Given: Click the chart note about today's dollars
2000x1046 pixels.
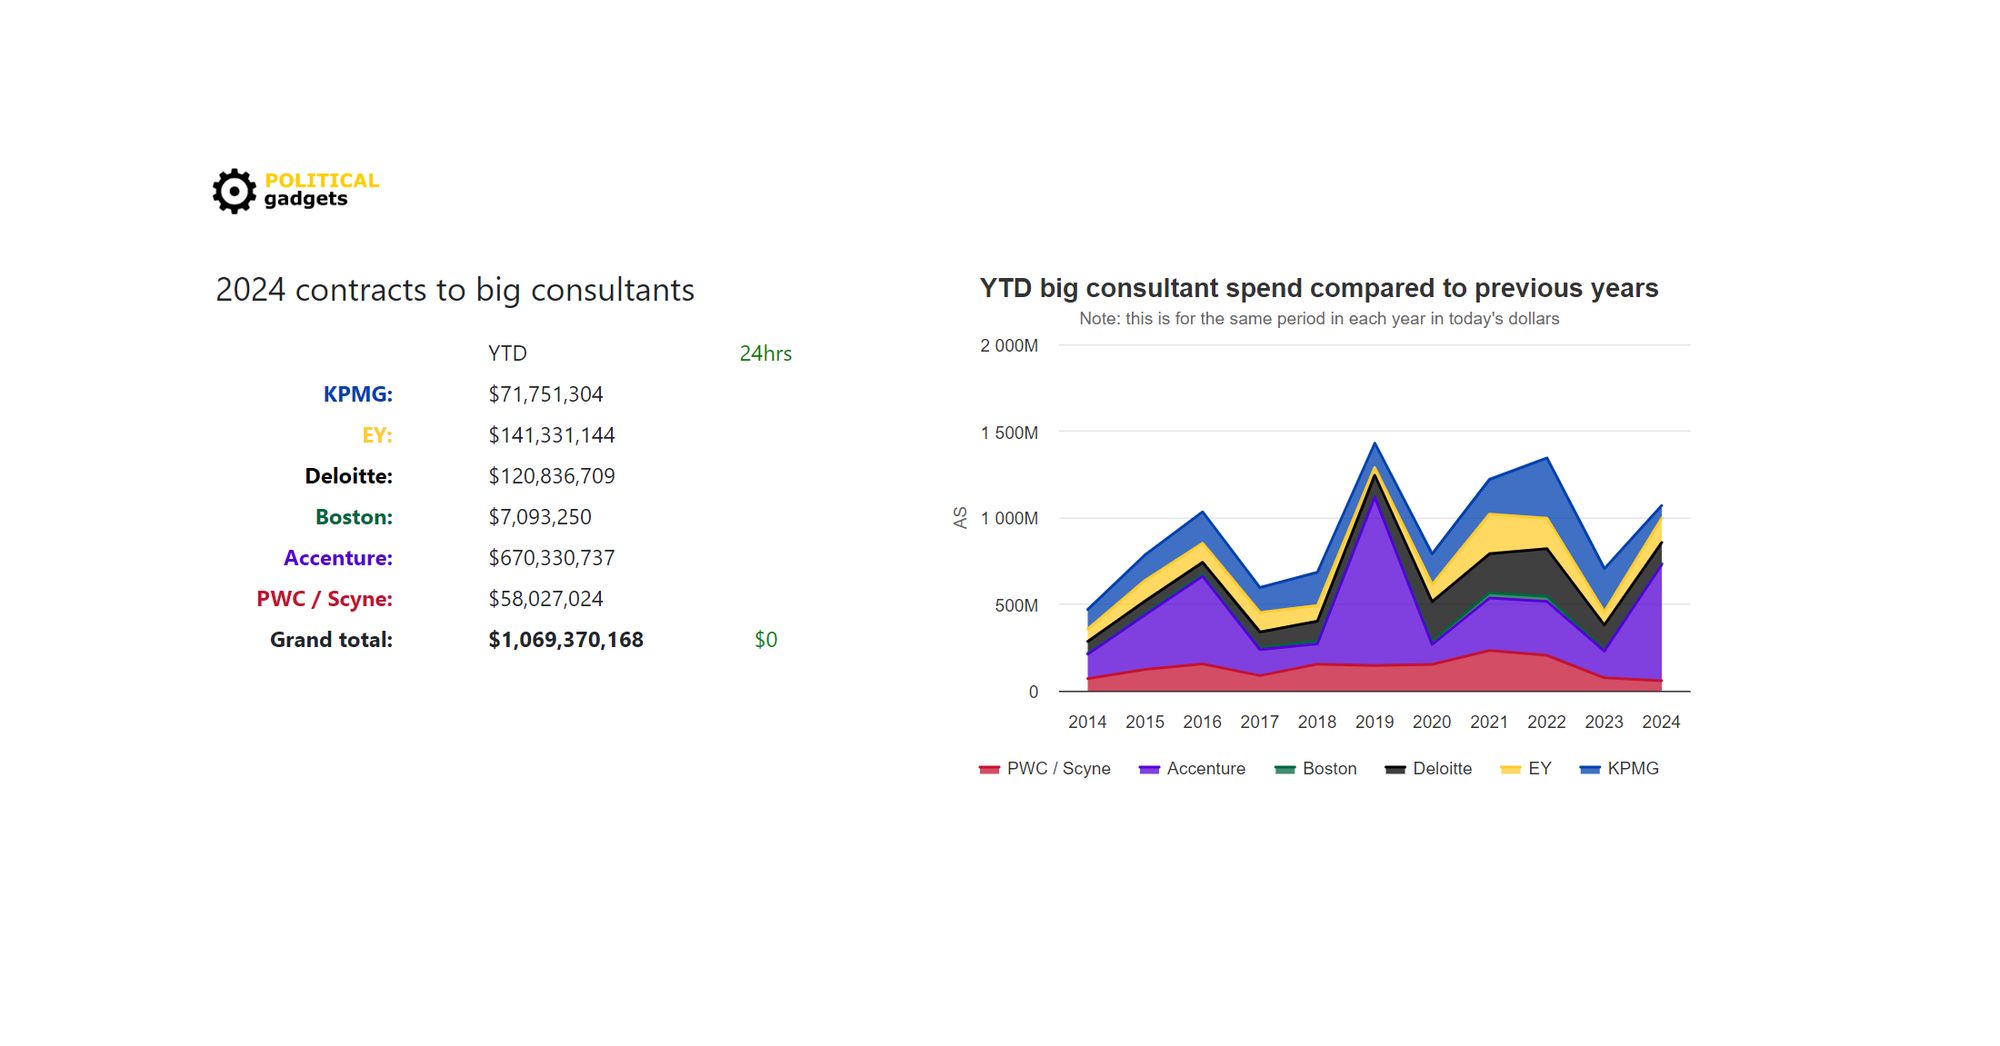Looking at the screenshot, I should tap(1319, 319).
